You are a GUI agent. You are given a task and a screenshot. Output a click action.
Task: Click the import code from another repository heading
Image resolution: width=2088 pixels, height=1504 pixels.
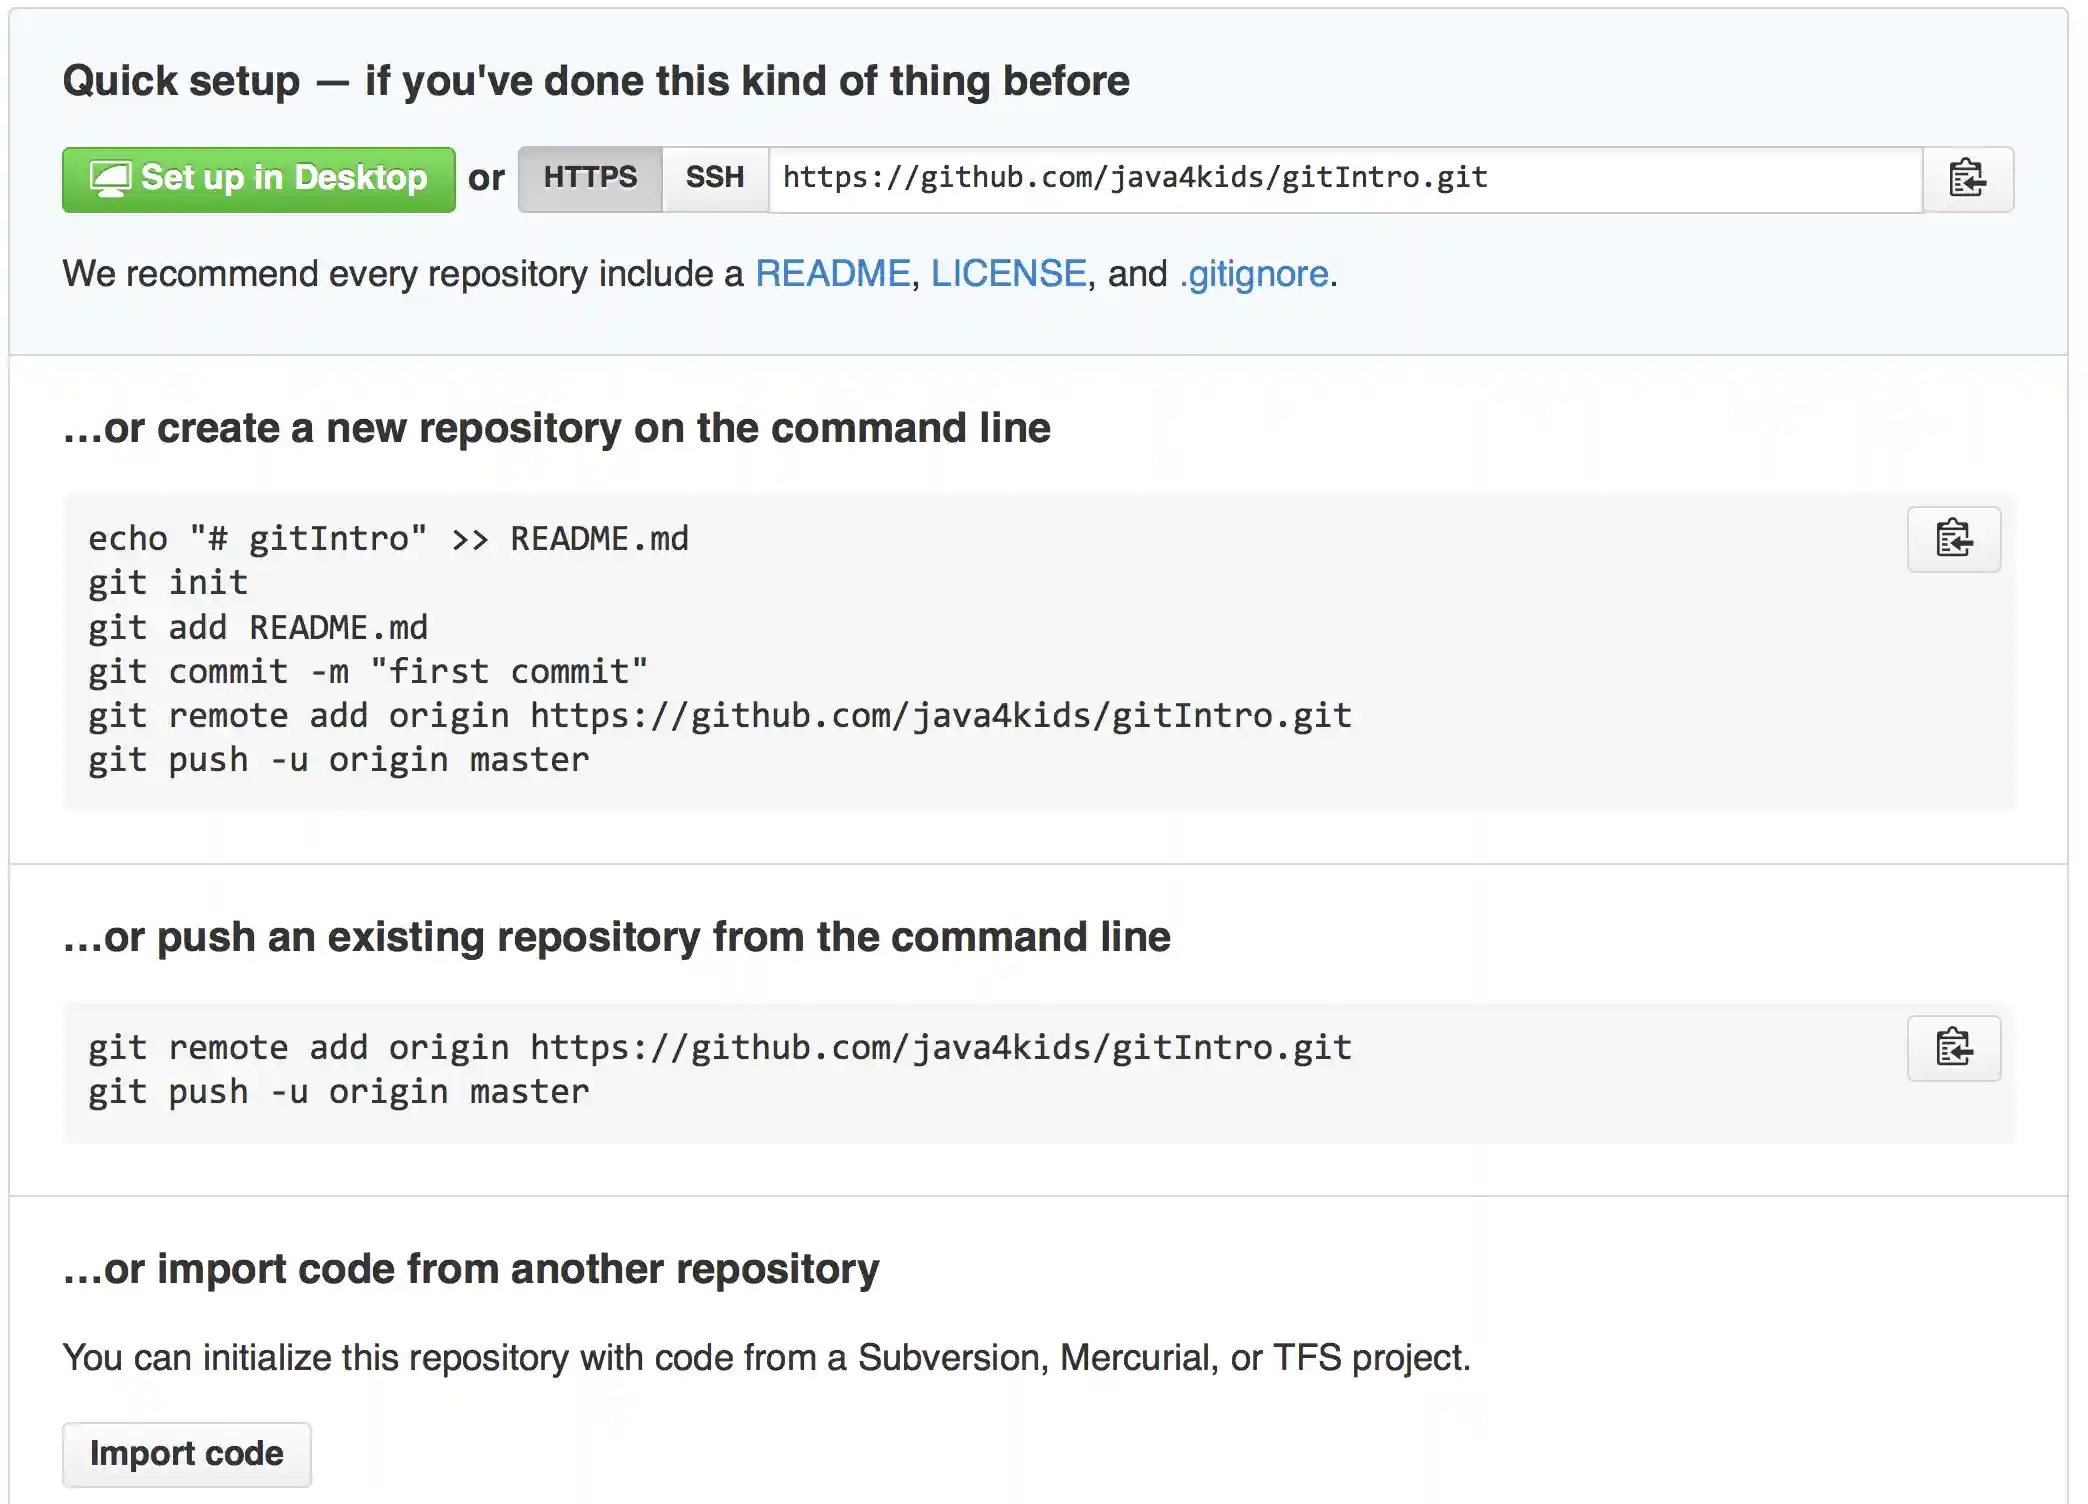coord(470,1268)
